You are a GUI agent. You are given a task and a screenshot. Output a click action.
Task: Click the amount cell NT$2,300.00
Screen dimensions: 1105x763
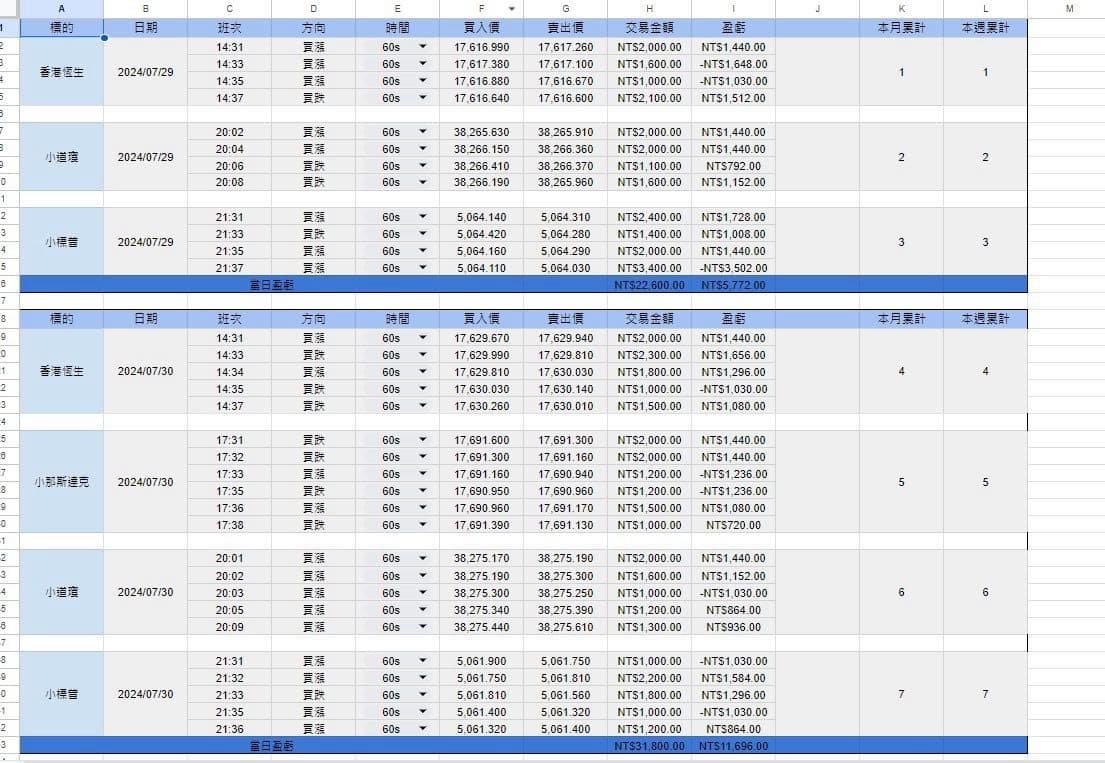[649, 355]
